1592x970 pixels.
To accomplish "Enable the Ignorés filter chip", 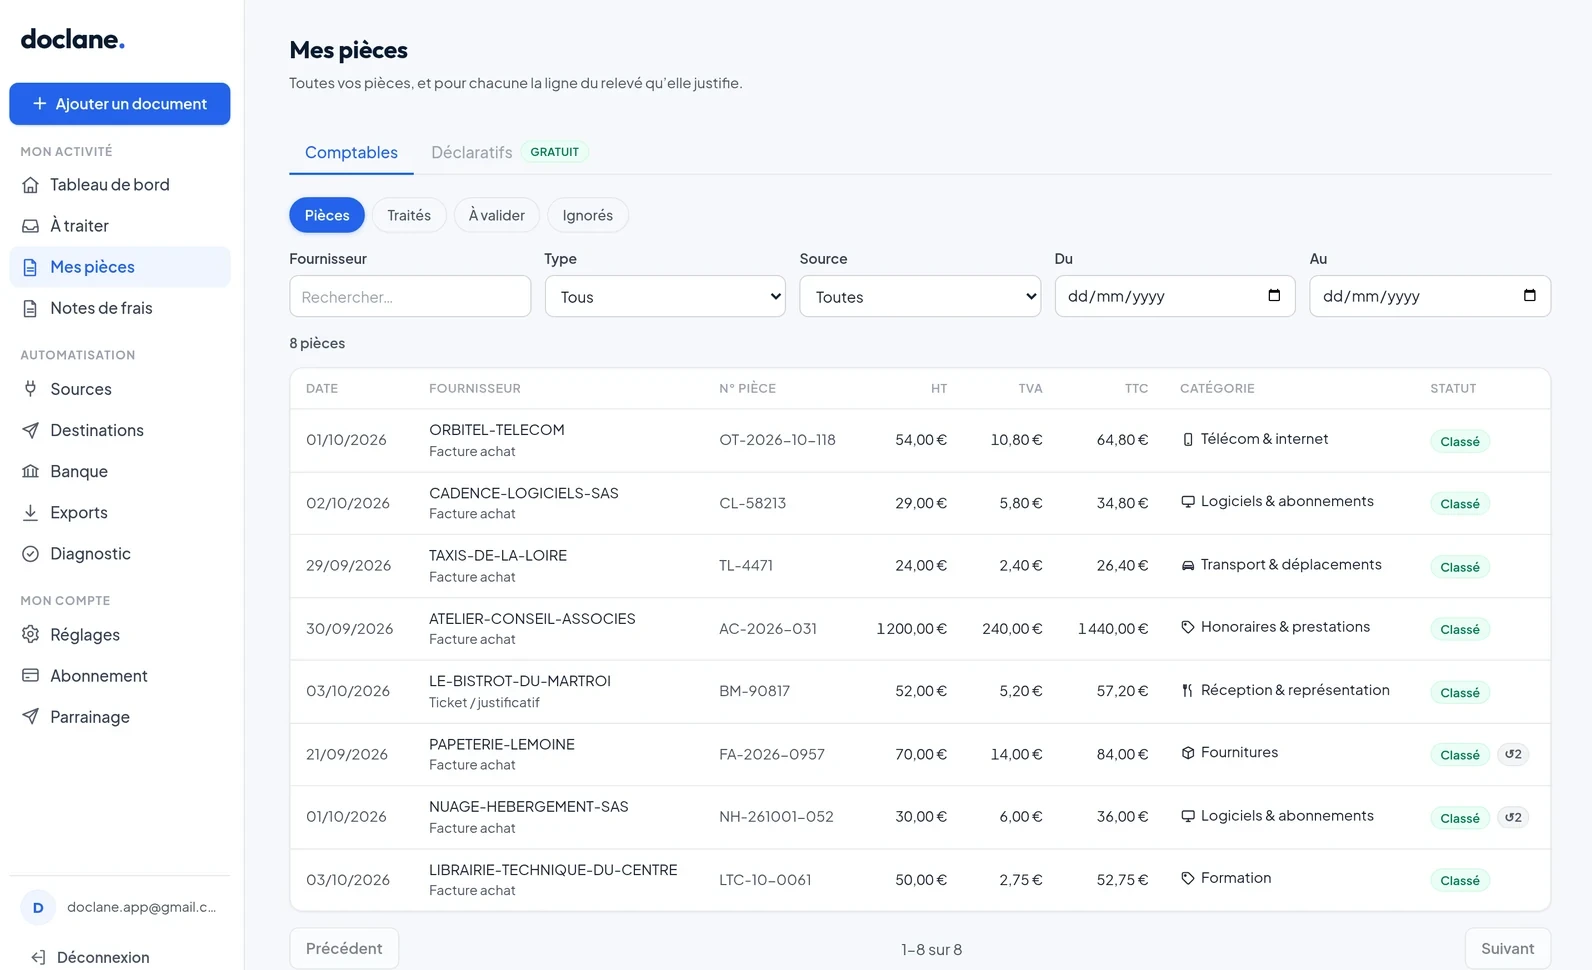I will click(x=587, y=215).
